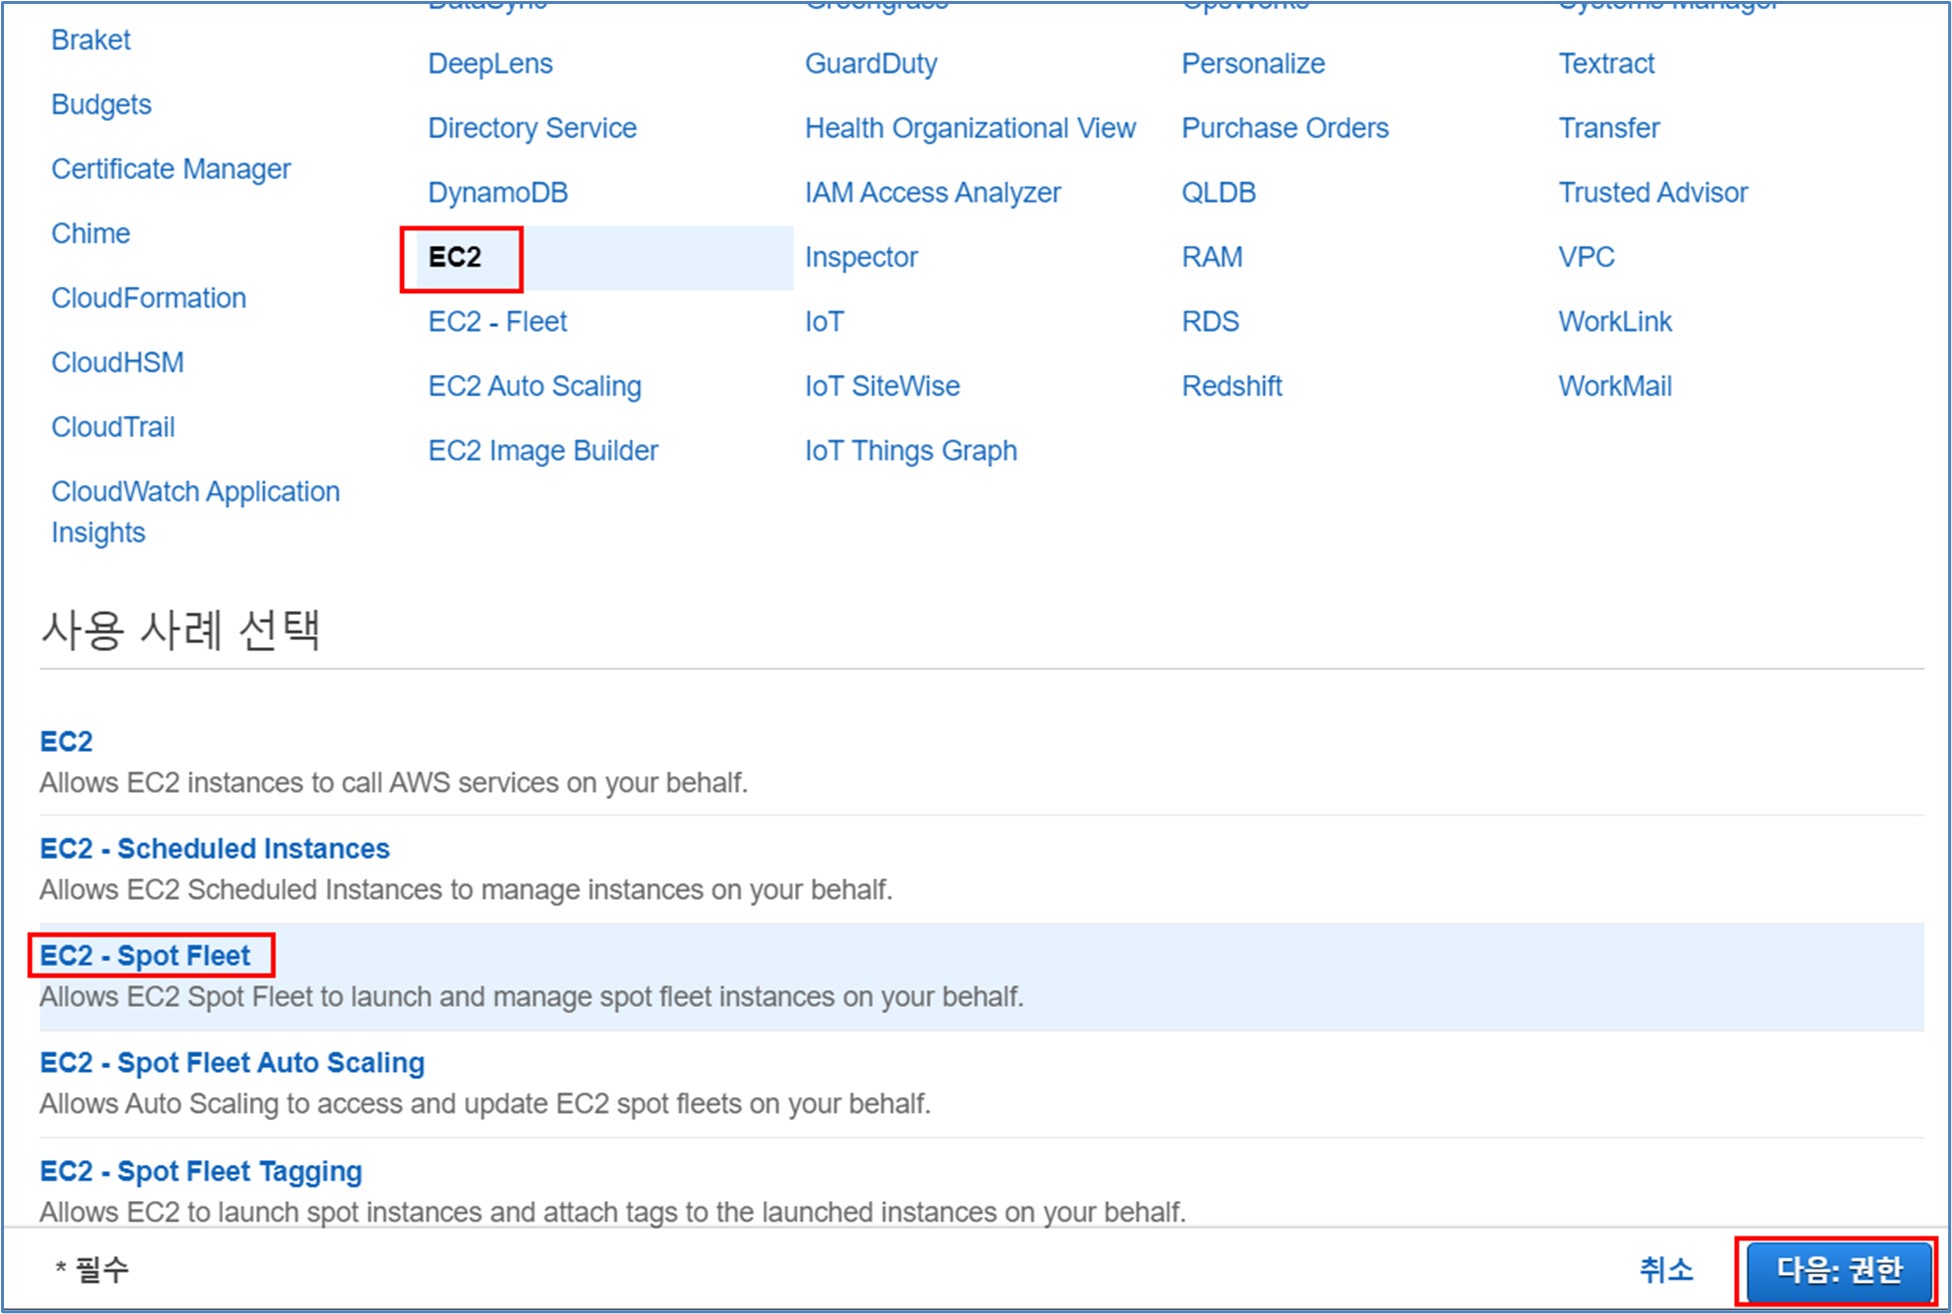Select the GuardDuty service
Image resolution: width=1952 pixels, height=1314 pixels.
(870, 64)
